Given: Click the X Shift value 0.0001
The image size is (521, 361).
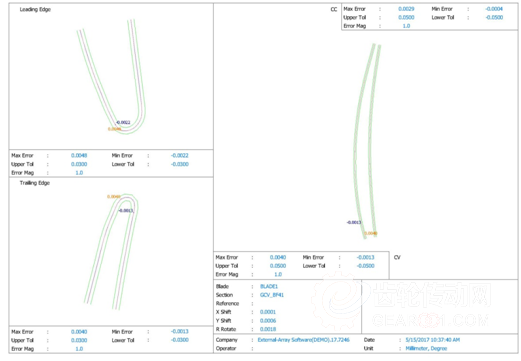Looking at the screenshot, I should click(x=268, y=312).
